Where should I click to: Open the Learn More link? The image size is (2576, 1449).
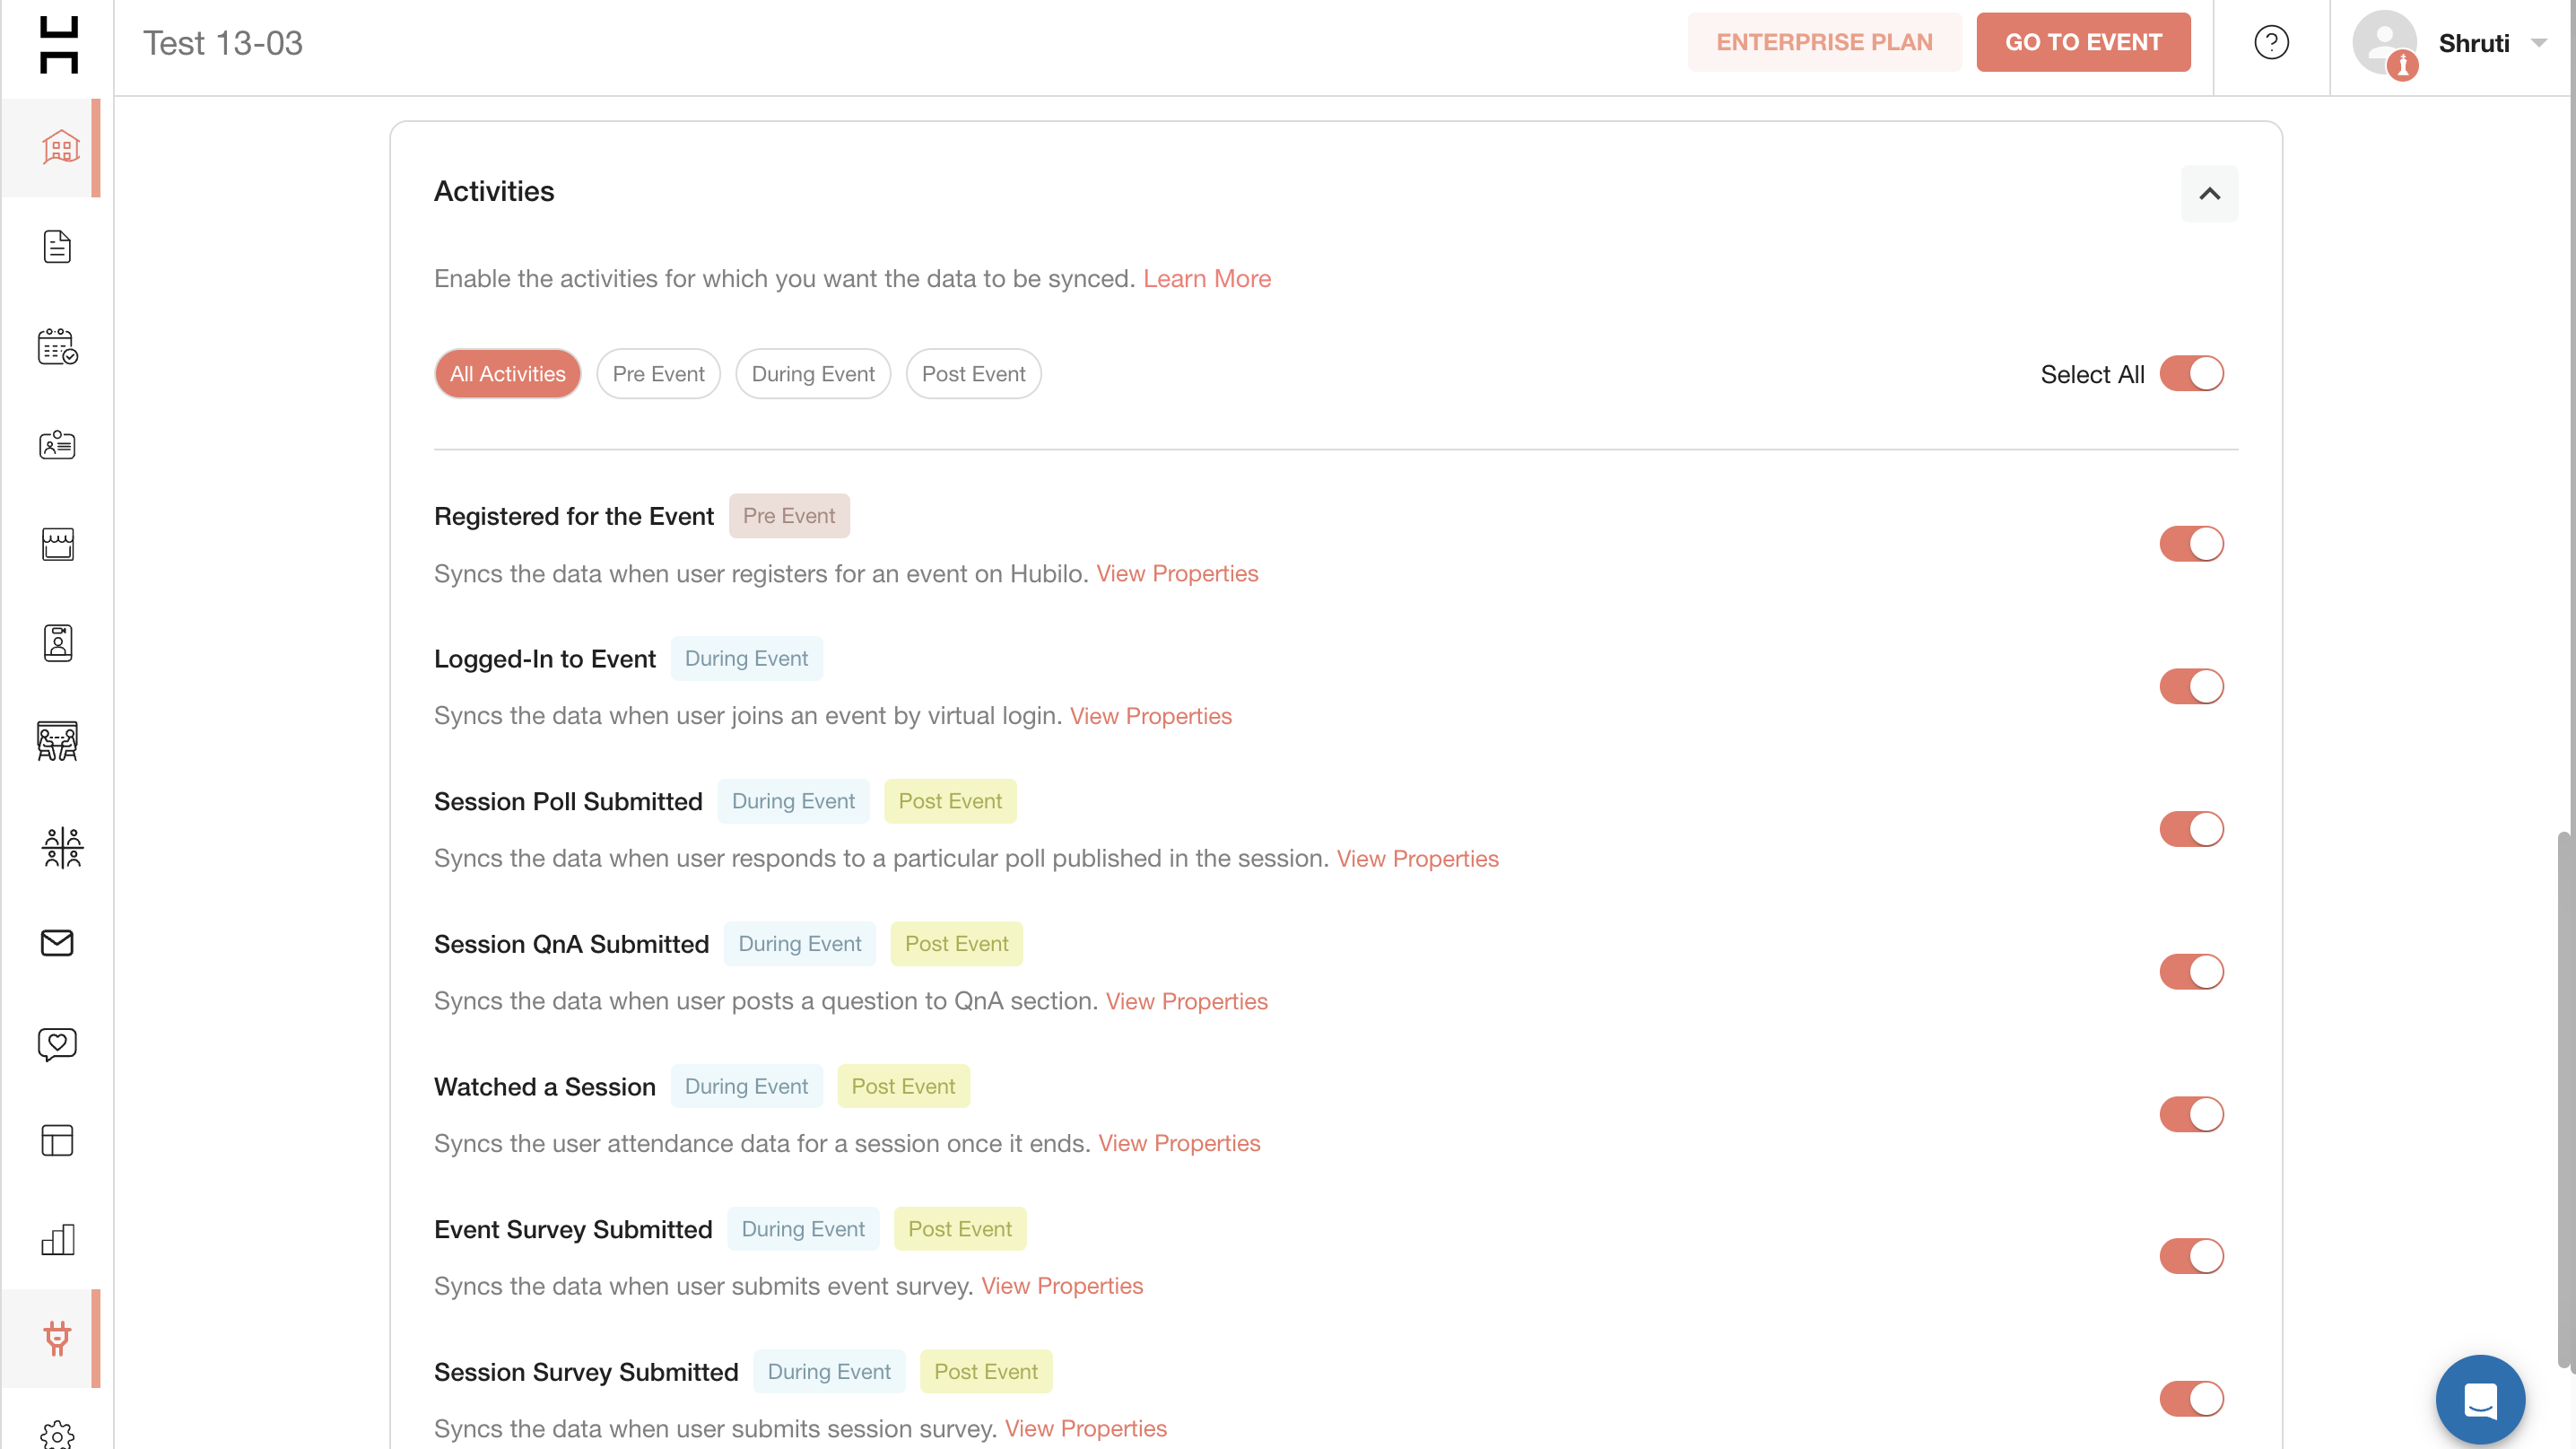click(1206, 279)
